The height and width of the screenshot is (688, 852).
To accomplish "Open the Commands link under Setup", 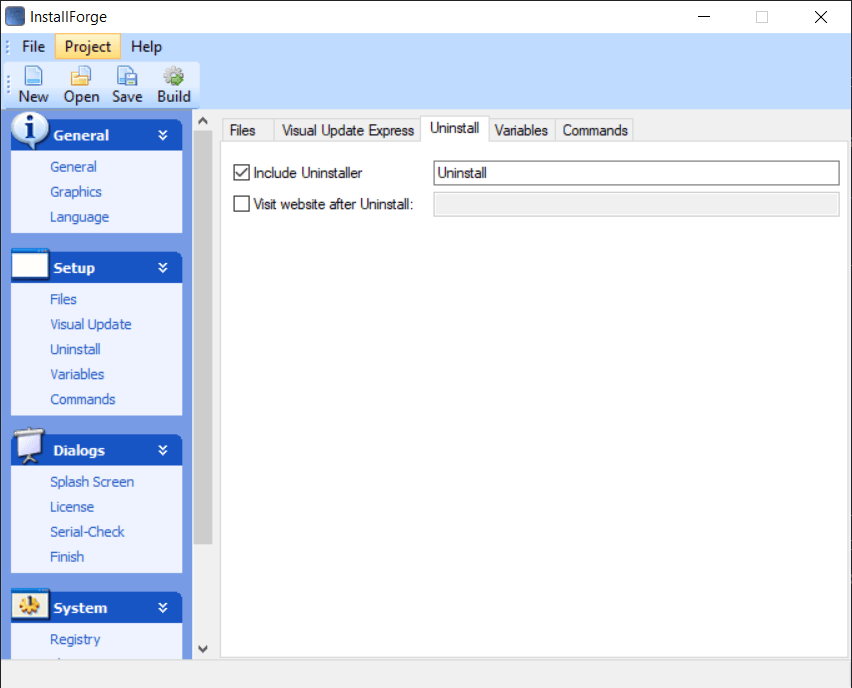I will (83, 399).
